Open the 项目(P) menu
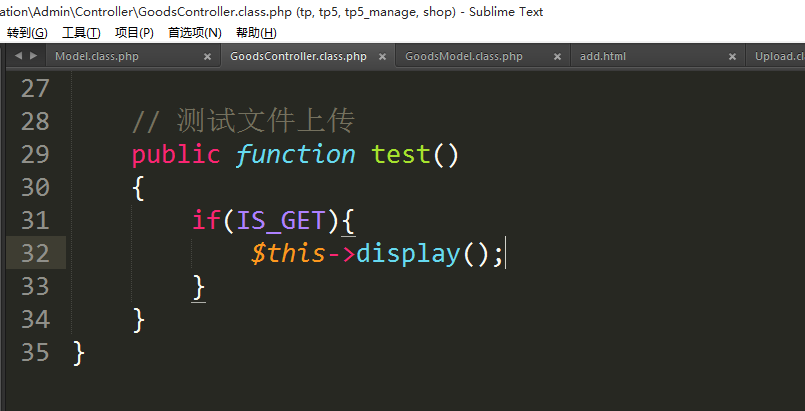This screenshot has height=411, width=805. tap(134, 33)
